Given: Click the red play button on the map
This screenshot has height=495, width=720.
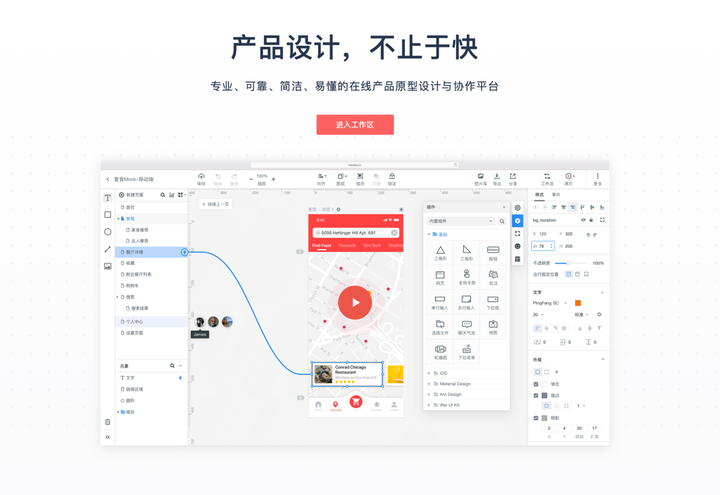Looking at the screenshot, I should pos(355,302).
